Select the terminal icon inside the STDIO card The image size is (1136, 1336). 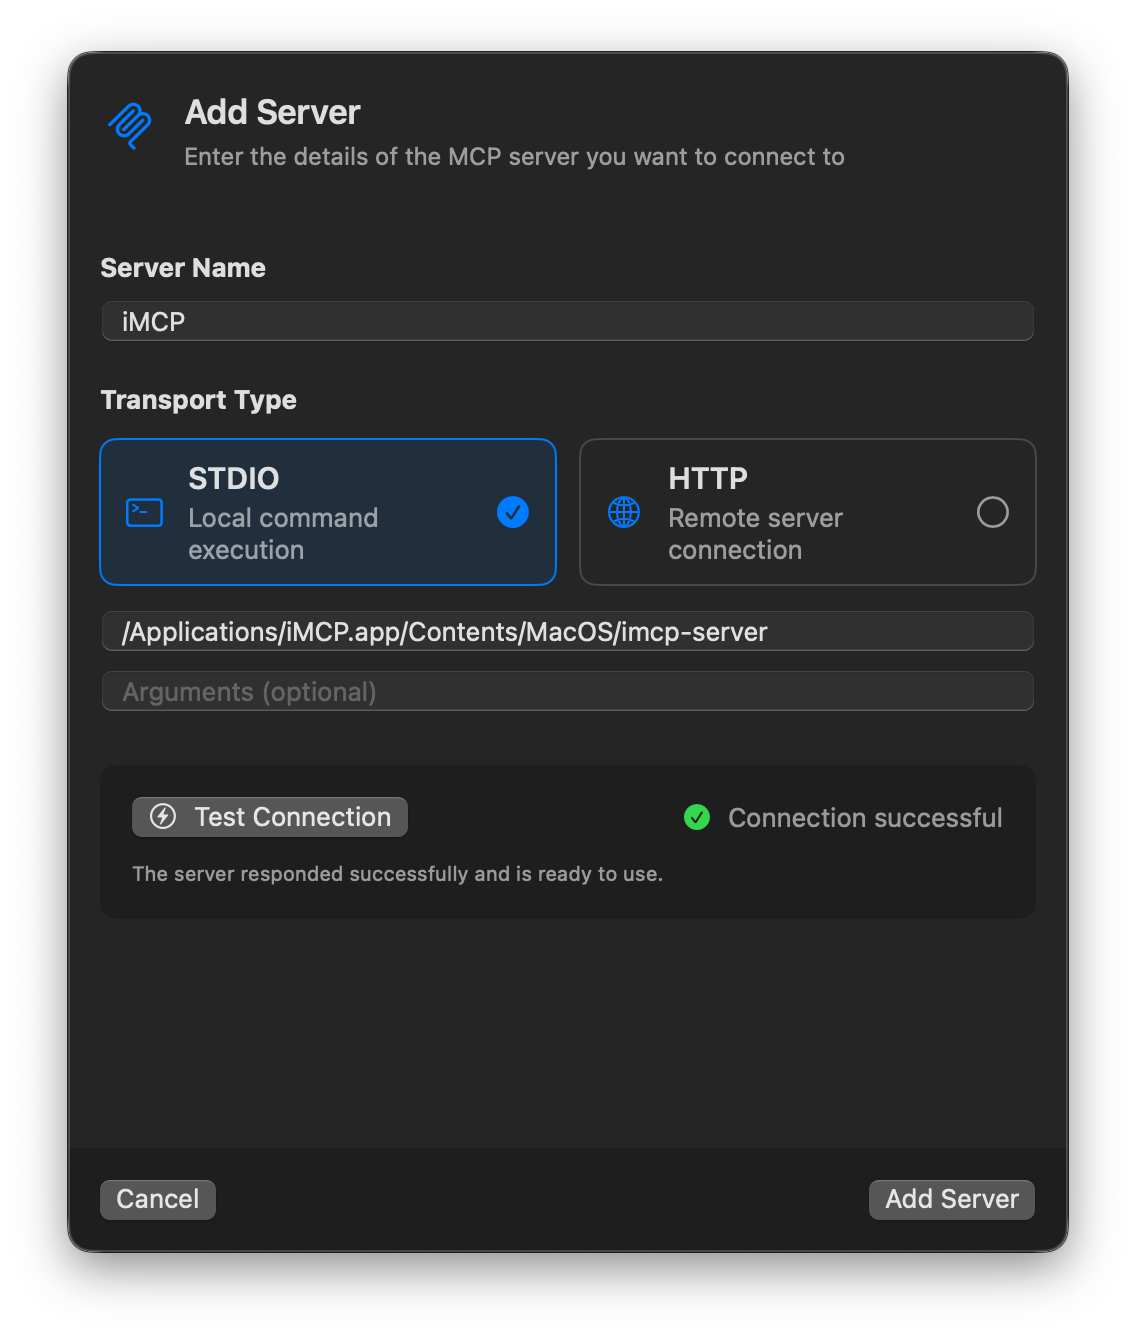(143, 512)
